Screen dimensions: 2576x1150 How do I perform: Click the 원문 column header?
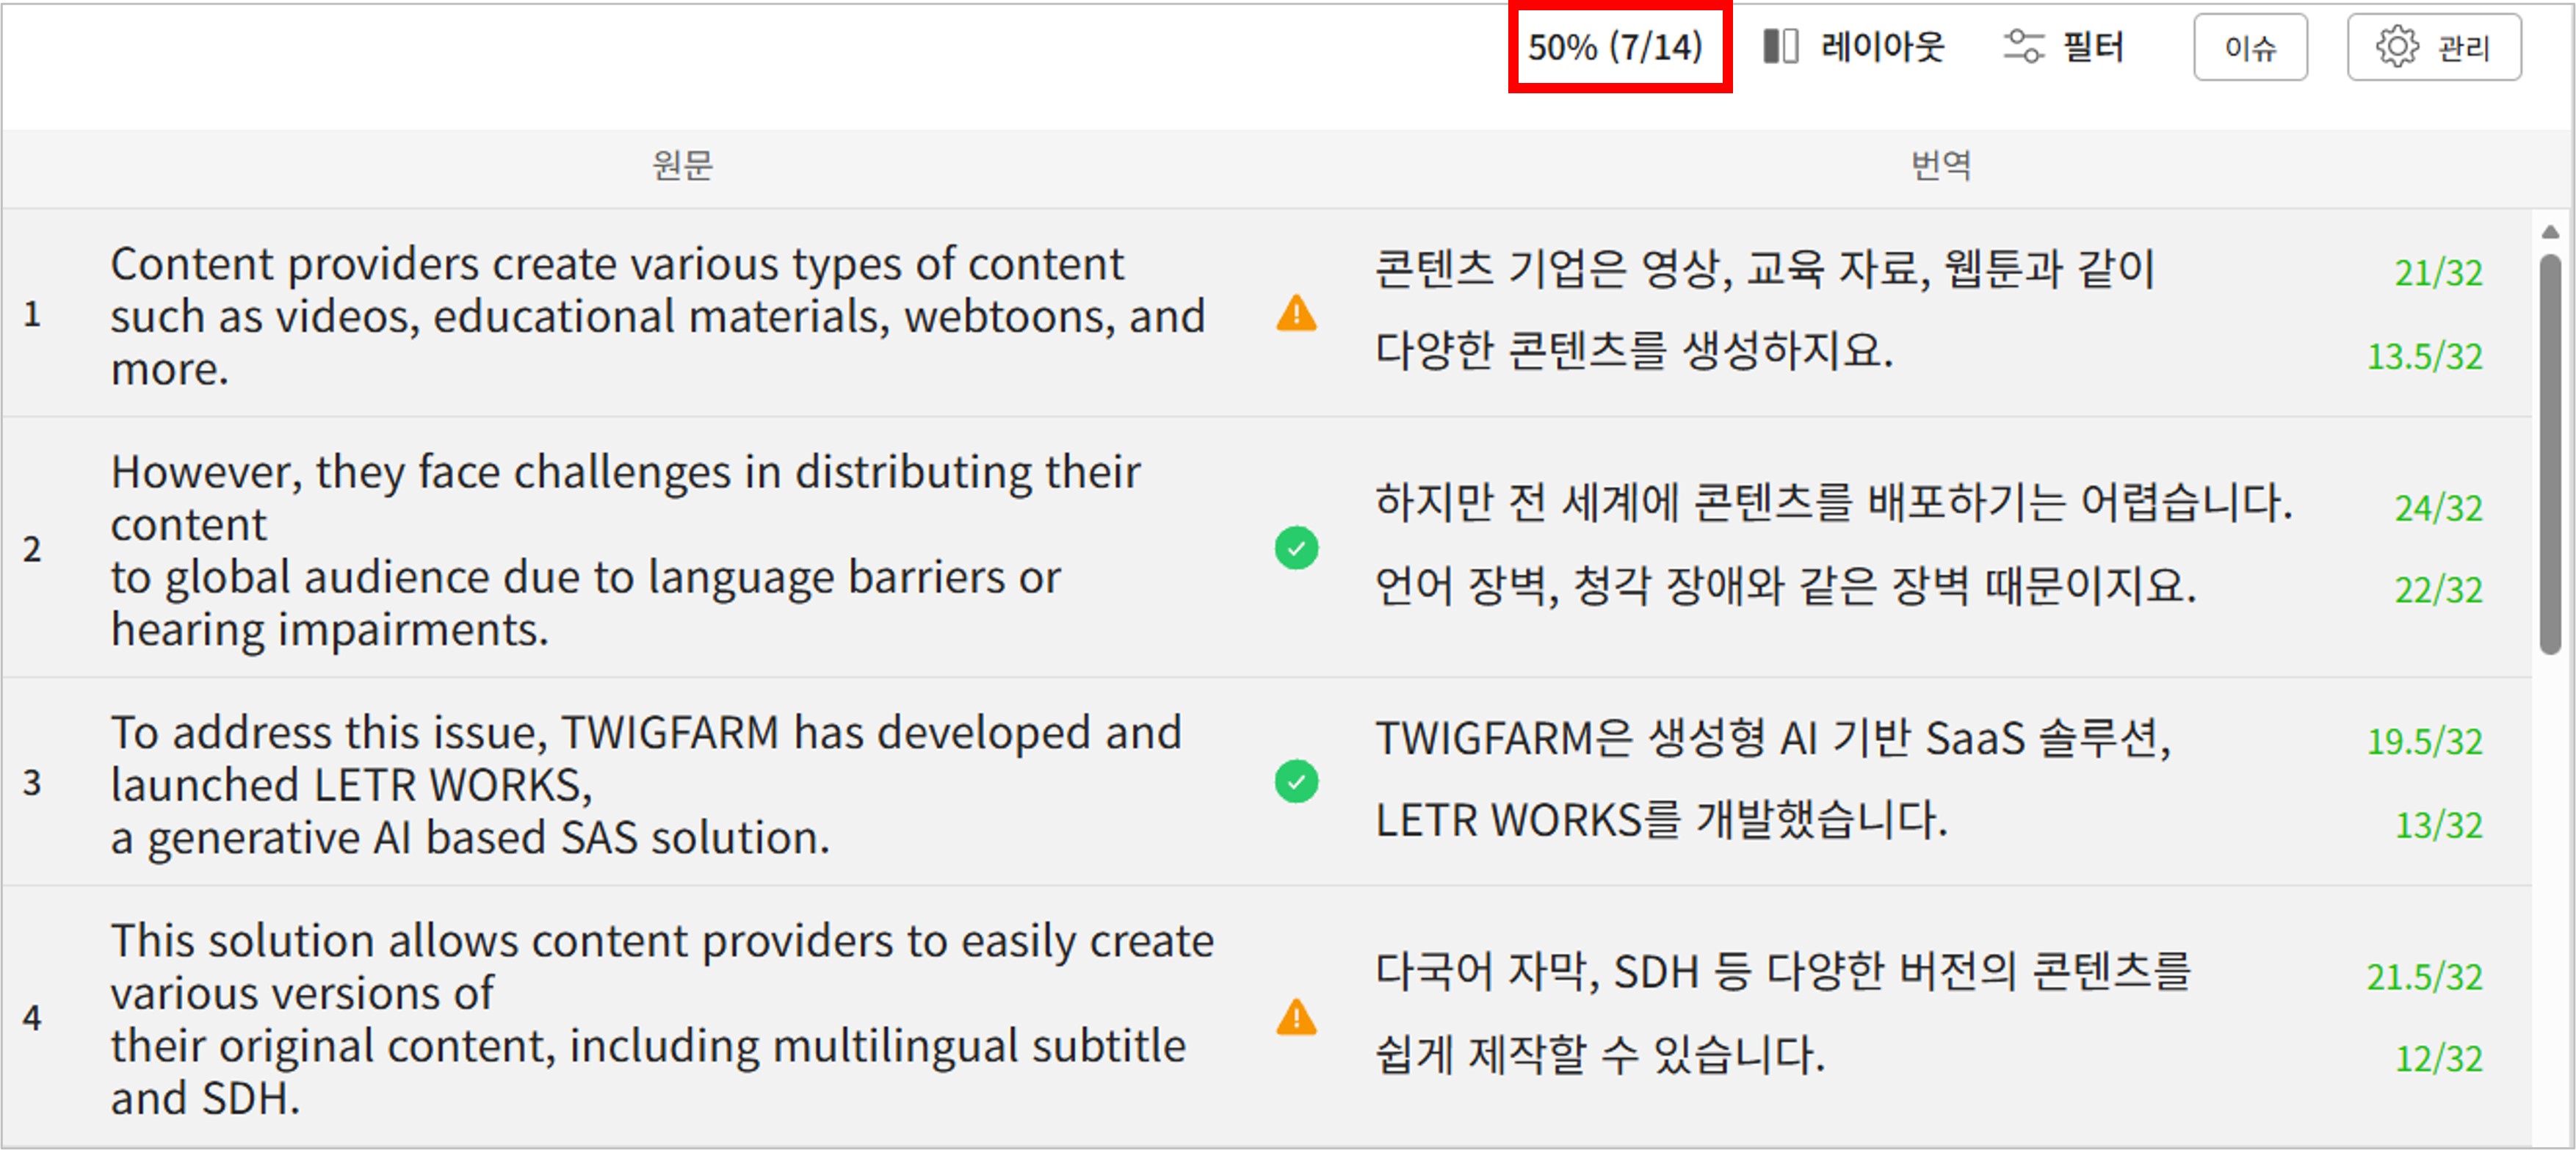click(682, 165)
